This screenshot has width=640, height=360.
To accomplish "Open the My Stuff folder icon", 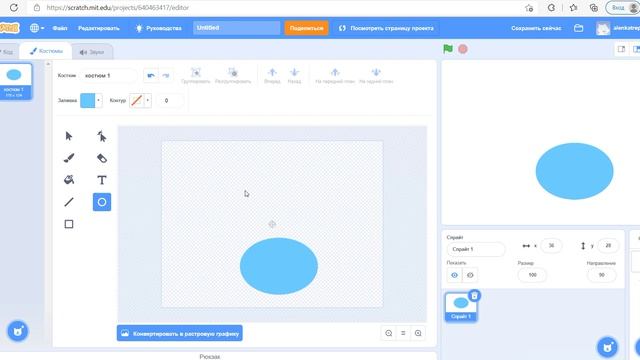I will (x=578, y=28).
